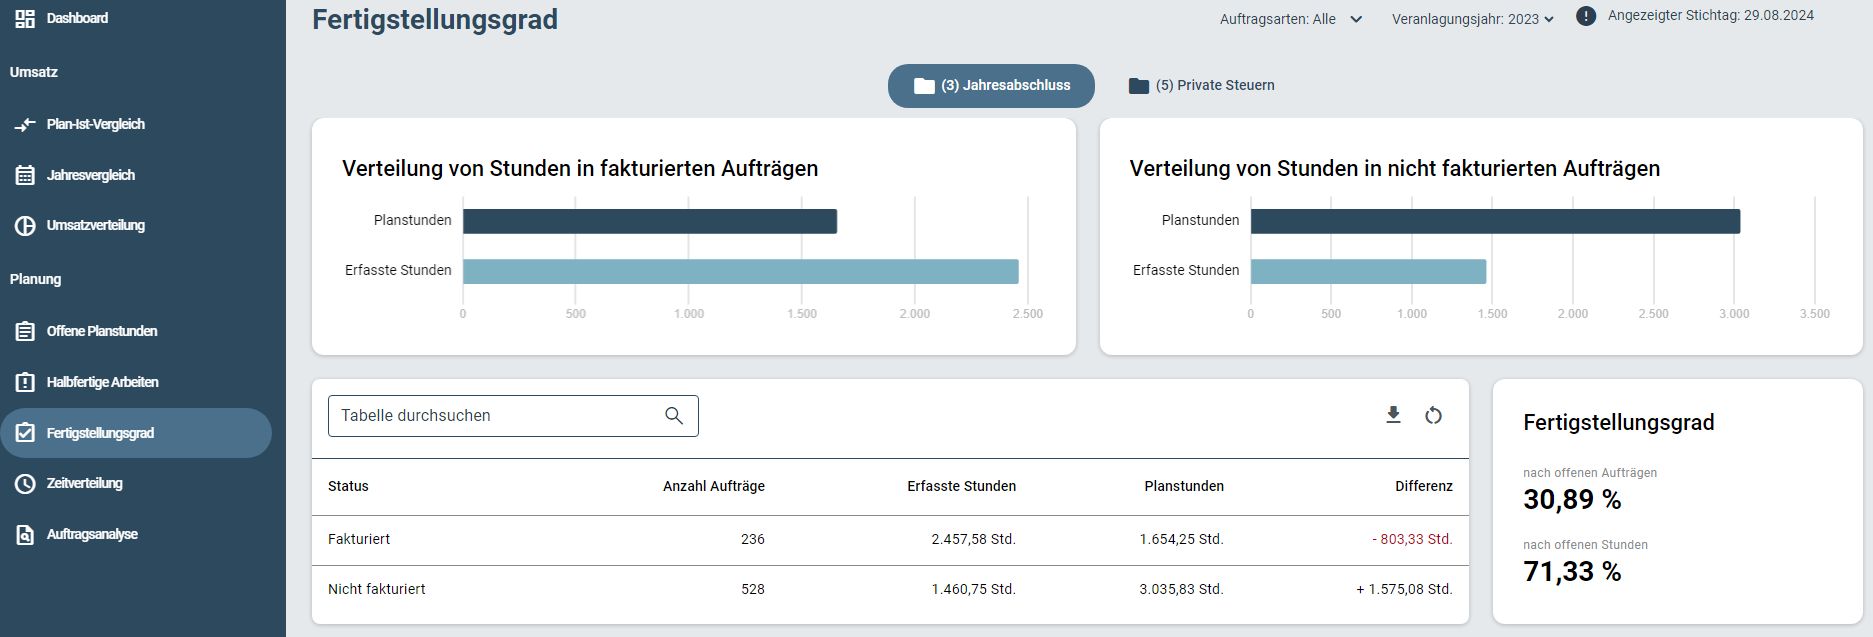Open the Veranlagungsjahr 2023 dropdown

pyautogui.click(x=1472, y=19)
